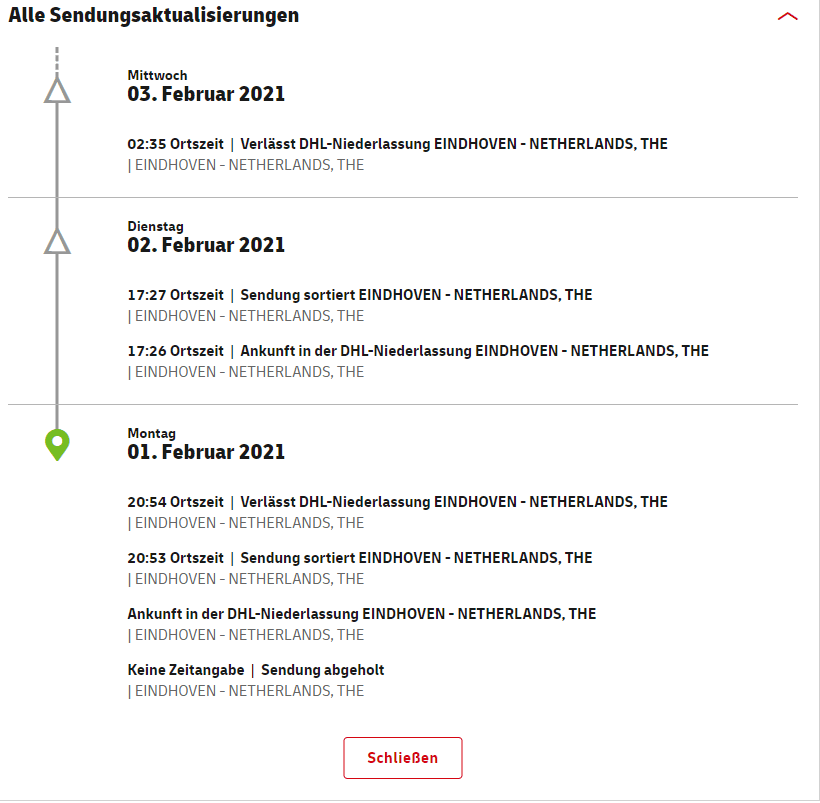Collapse the Alle Sendungsaktualisierungen section chevron
The image size is (820, 803).
(787, 16)
